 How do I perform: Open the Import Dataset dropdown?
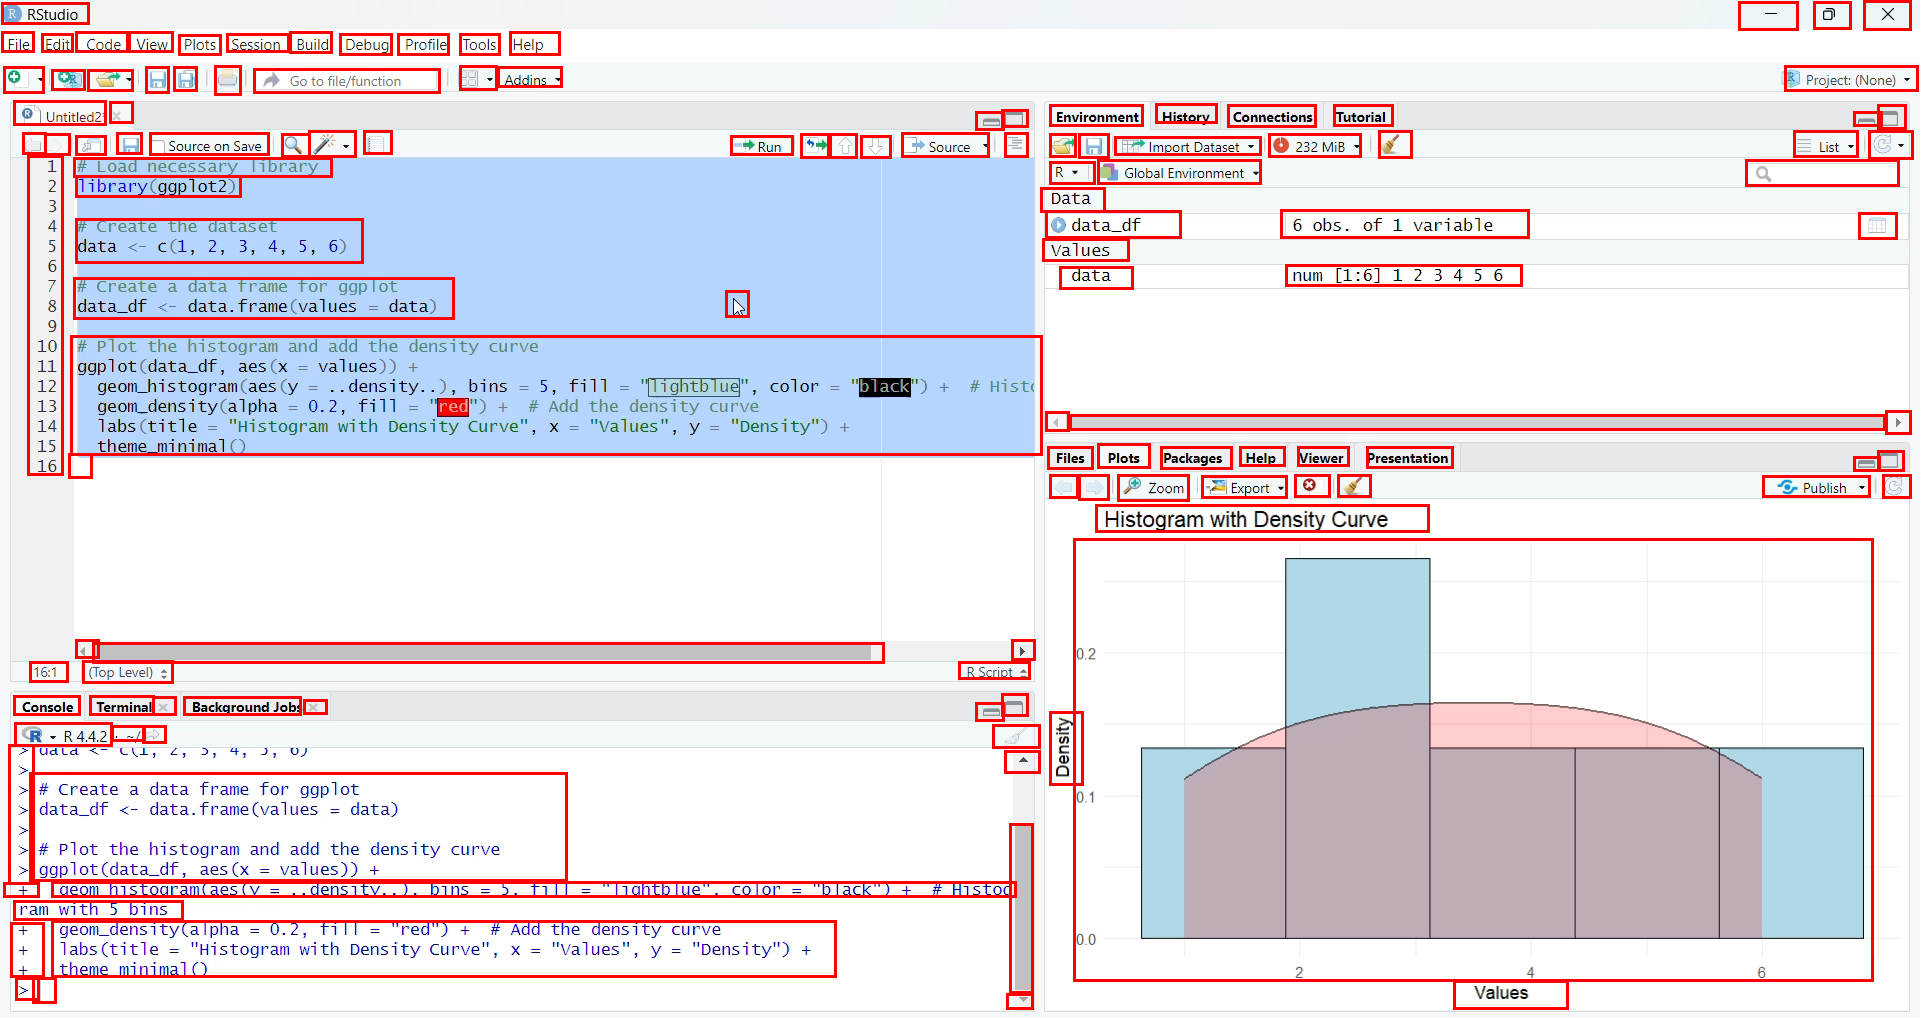coord(1185,146)
